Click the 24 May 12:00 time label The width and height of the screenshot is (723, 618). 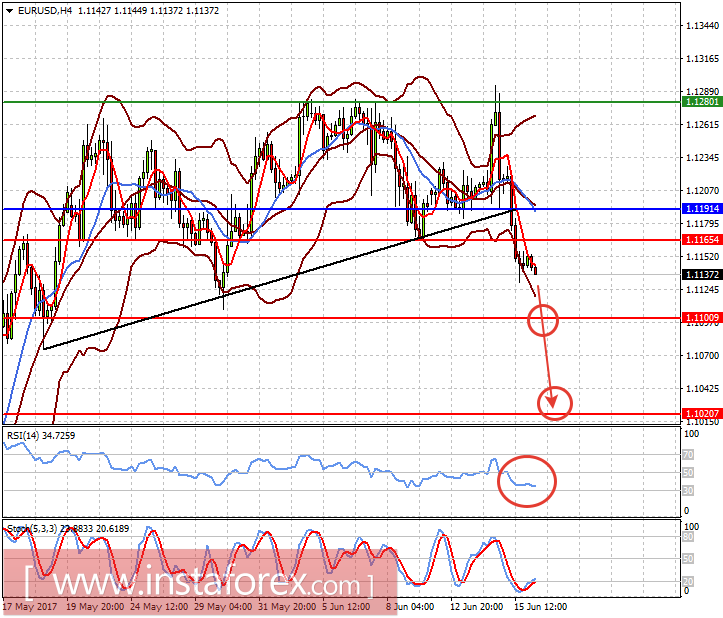click(159, 606)
